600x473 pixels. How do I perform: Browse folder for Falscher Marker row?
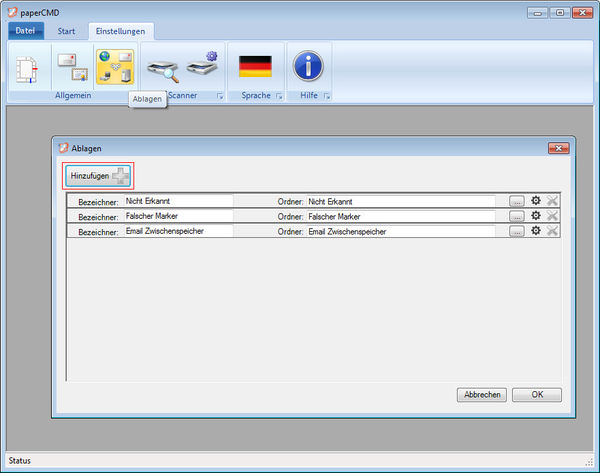pyautogui.click(x=517, y=216)
